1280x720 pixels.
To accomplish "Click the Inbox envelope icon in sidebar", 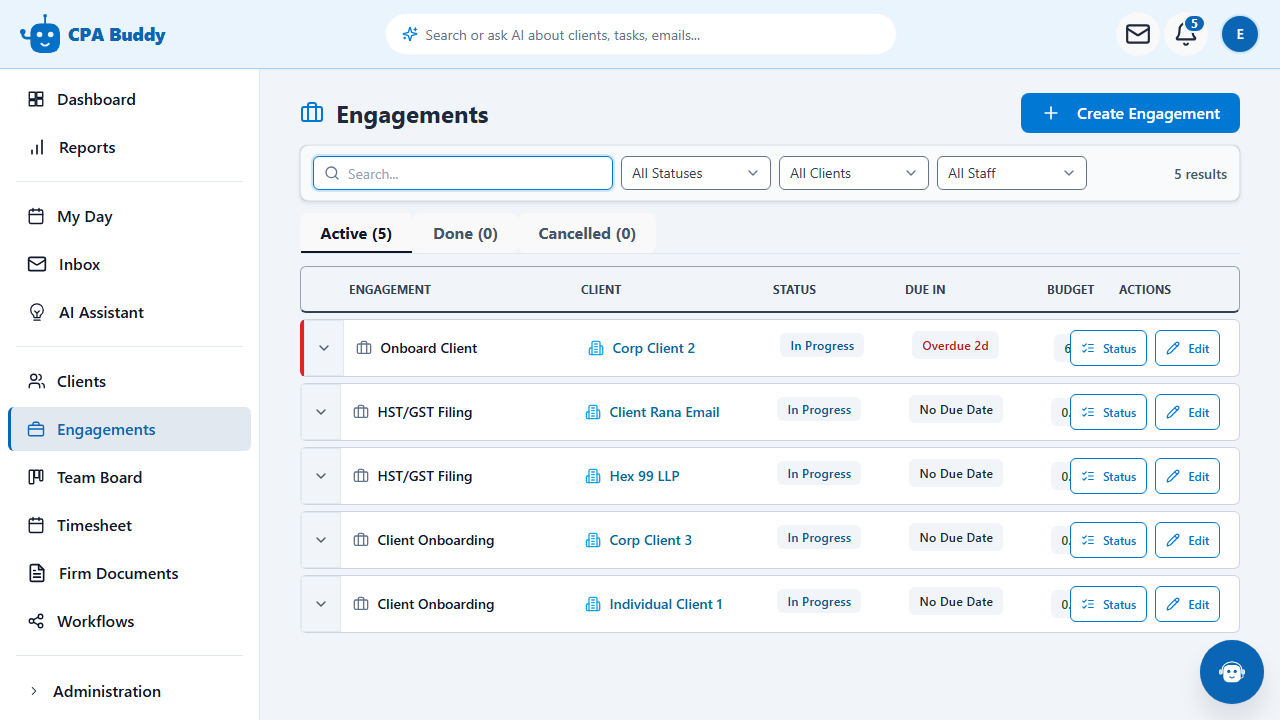I will tap(37, 264).
